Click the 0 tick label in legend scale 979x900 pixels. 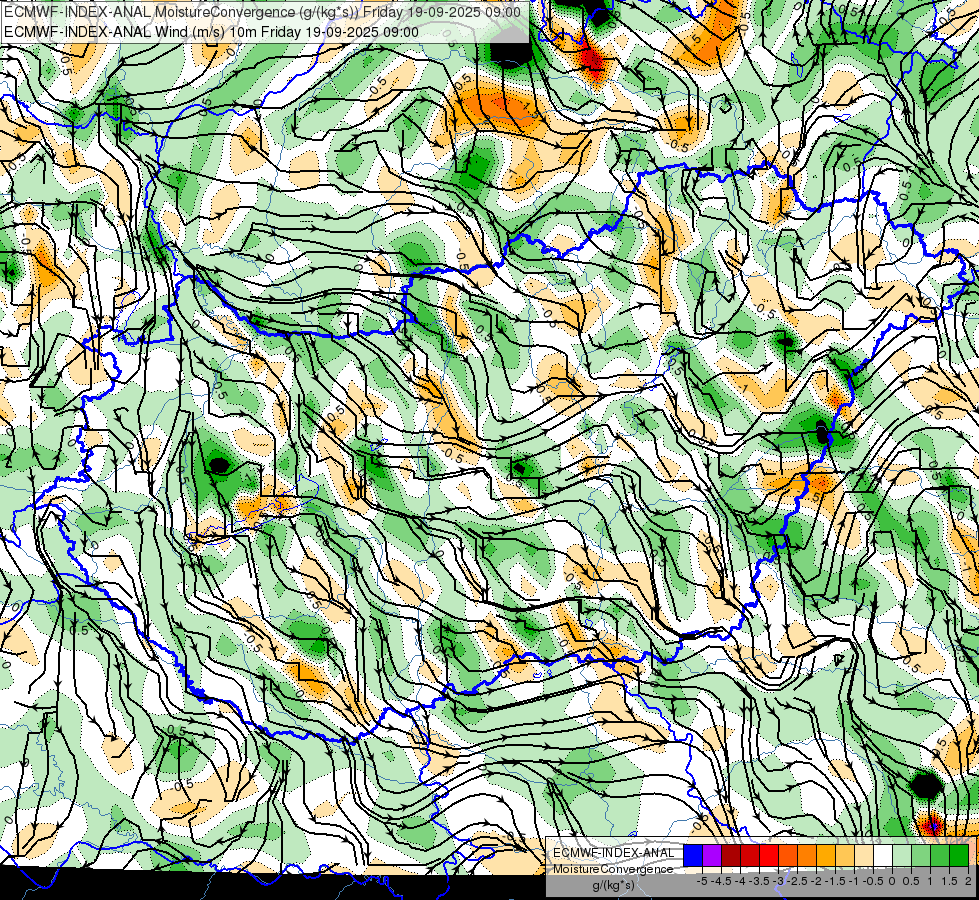(x=892, y=881)
